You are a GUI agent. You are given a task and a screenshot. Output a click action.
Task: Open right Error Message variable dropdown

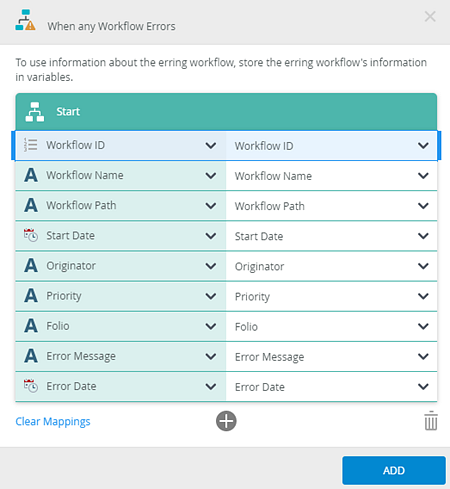pos(423,356)
